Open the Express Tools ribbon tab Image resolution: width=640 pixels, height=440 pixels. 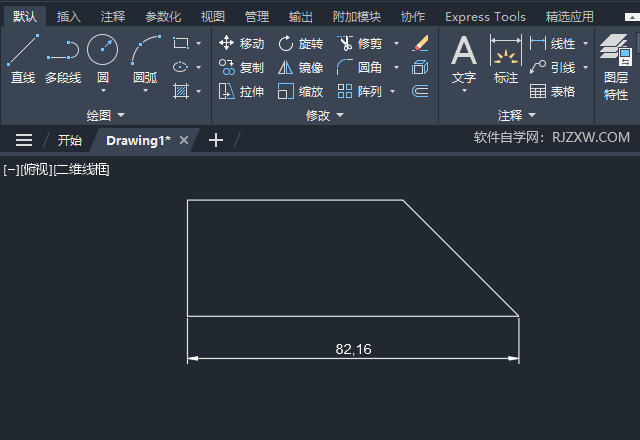(x=485, y=17)
